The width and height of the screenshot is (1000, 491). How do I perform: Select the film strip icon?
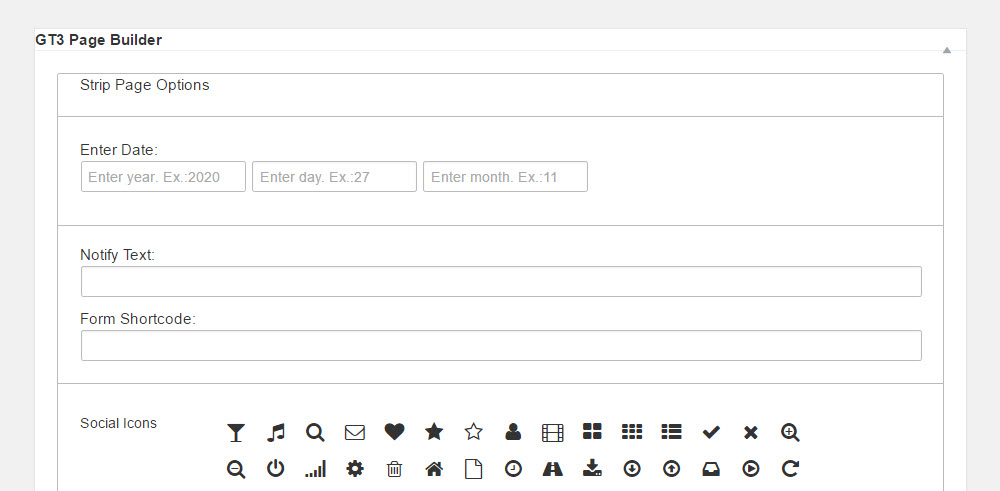point(553,432)
